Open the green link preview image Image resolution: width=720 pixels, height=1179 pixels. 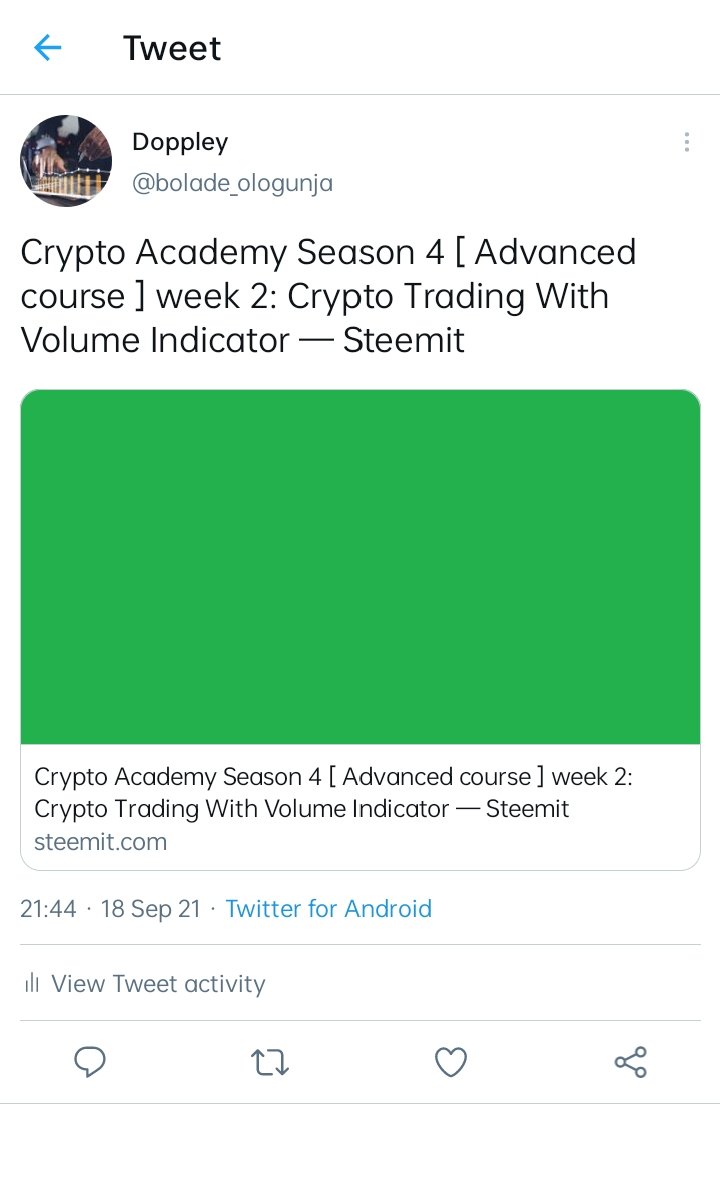pos(360,566)
